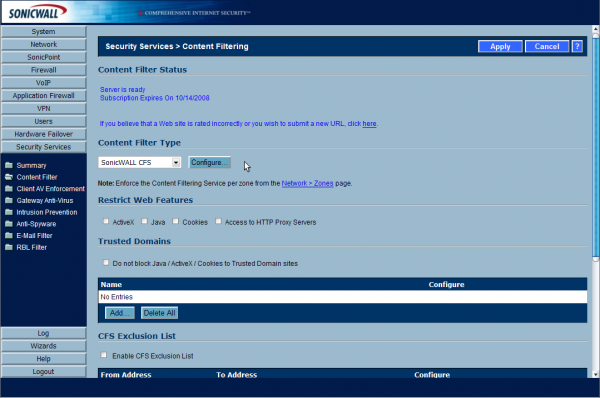Click the scrollbar down arrow
The width and height of the screenshot is (600, 398).
pyautogui.click(x=595, y=374)
